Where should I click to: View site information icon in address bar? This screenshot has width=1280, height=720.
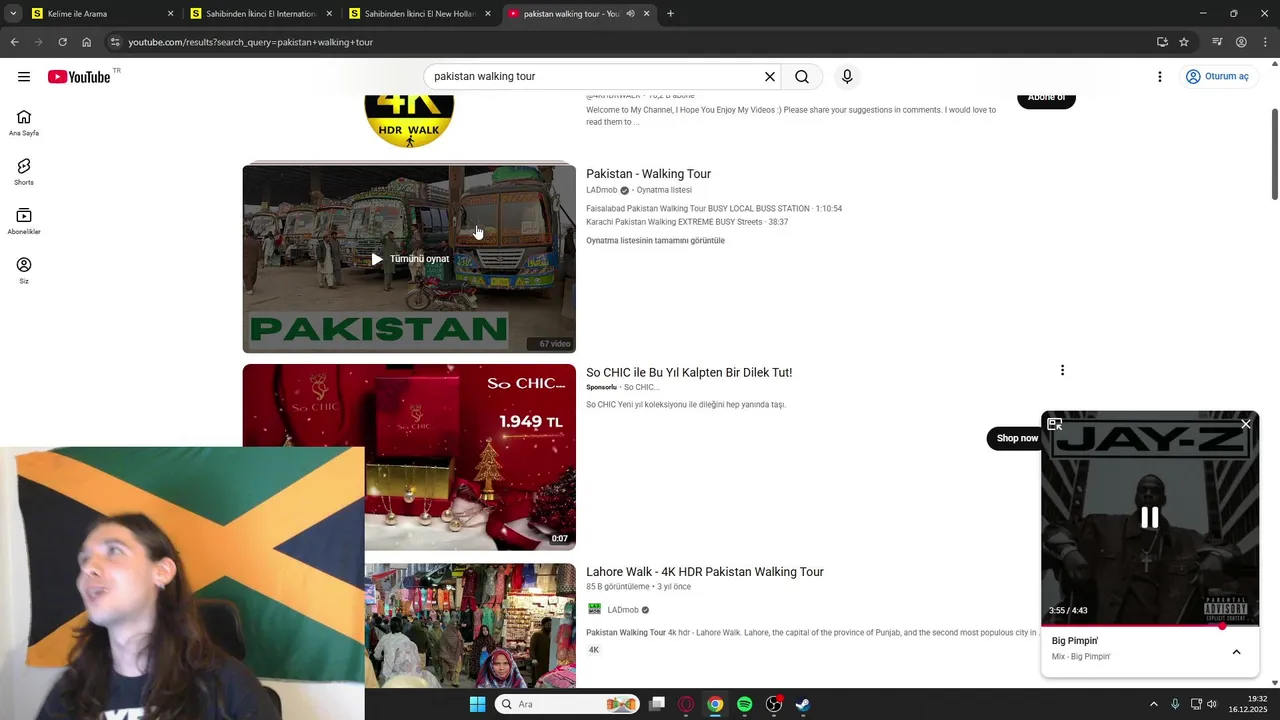pos(115,42)
